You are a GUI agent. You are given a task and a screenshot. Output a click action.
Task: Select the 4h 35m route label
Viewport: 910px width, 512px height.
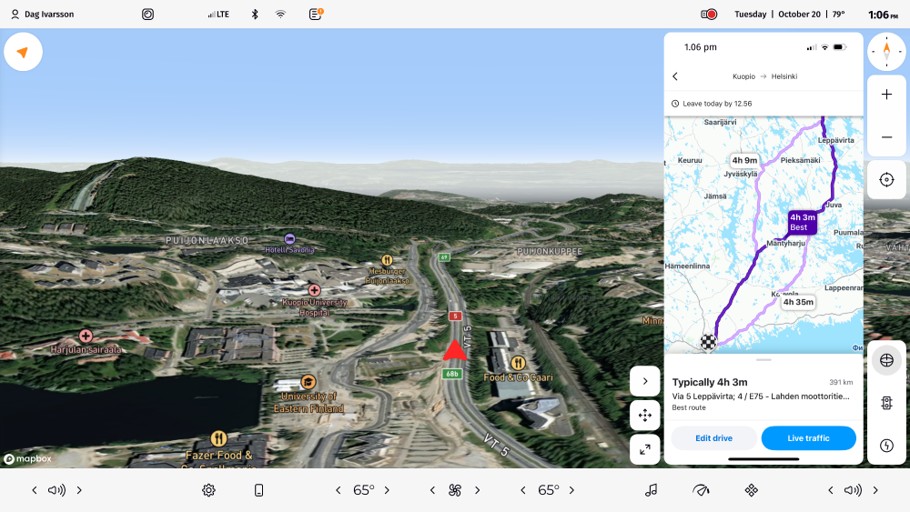pyautogui.click(x=797, y=302)
